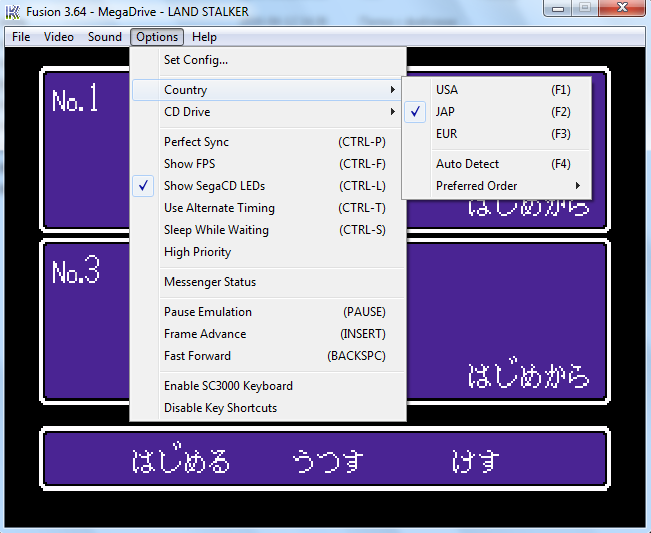651x533 pixels.
Task: Expand the Preferred Order submenu
Action: tap(497, 186)
